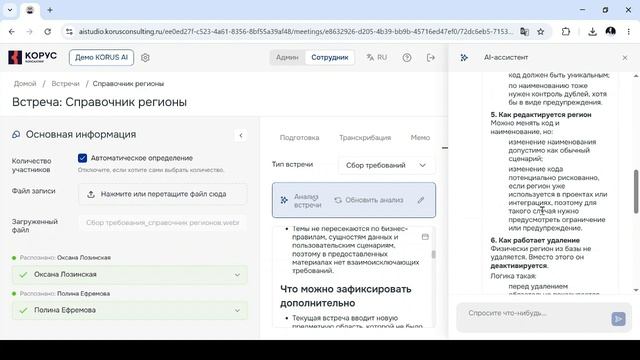Open browser downloads icon
640x360 pixels.
592,31
